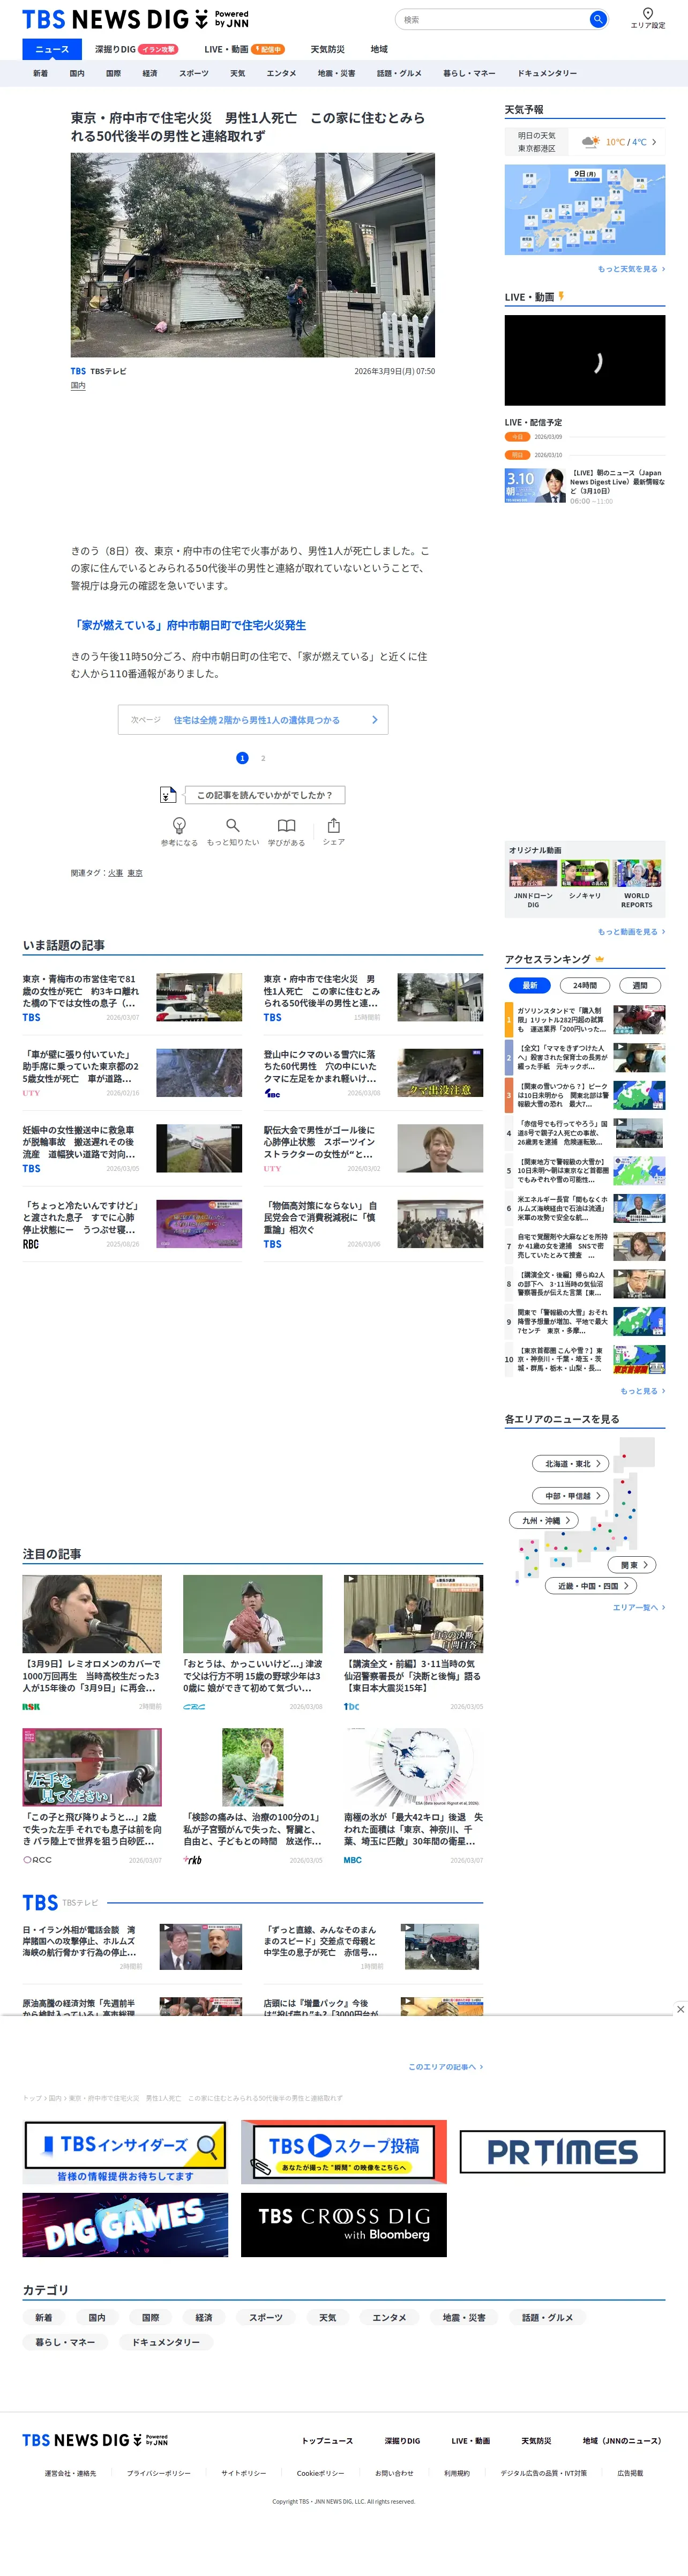Expand the 中部・甲信越 area news

tap(571, 1495)
